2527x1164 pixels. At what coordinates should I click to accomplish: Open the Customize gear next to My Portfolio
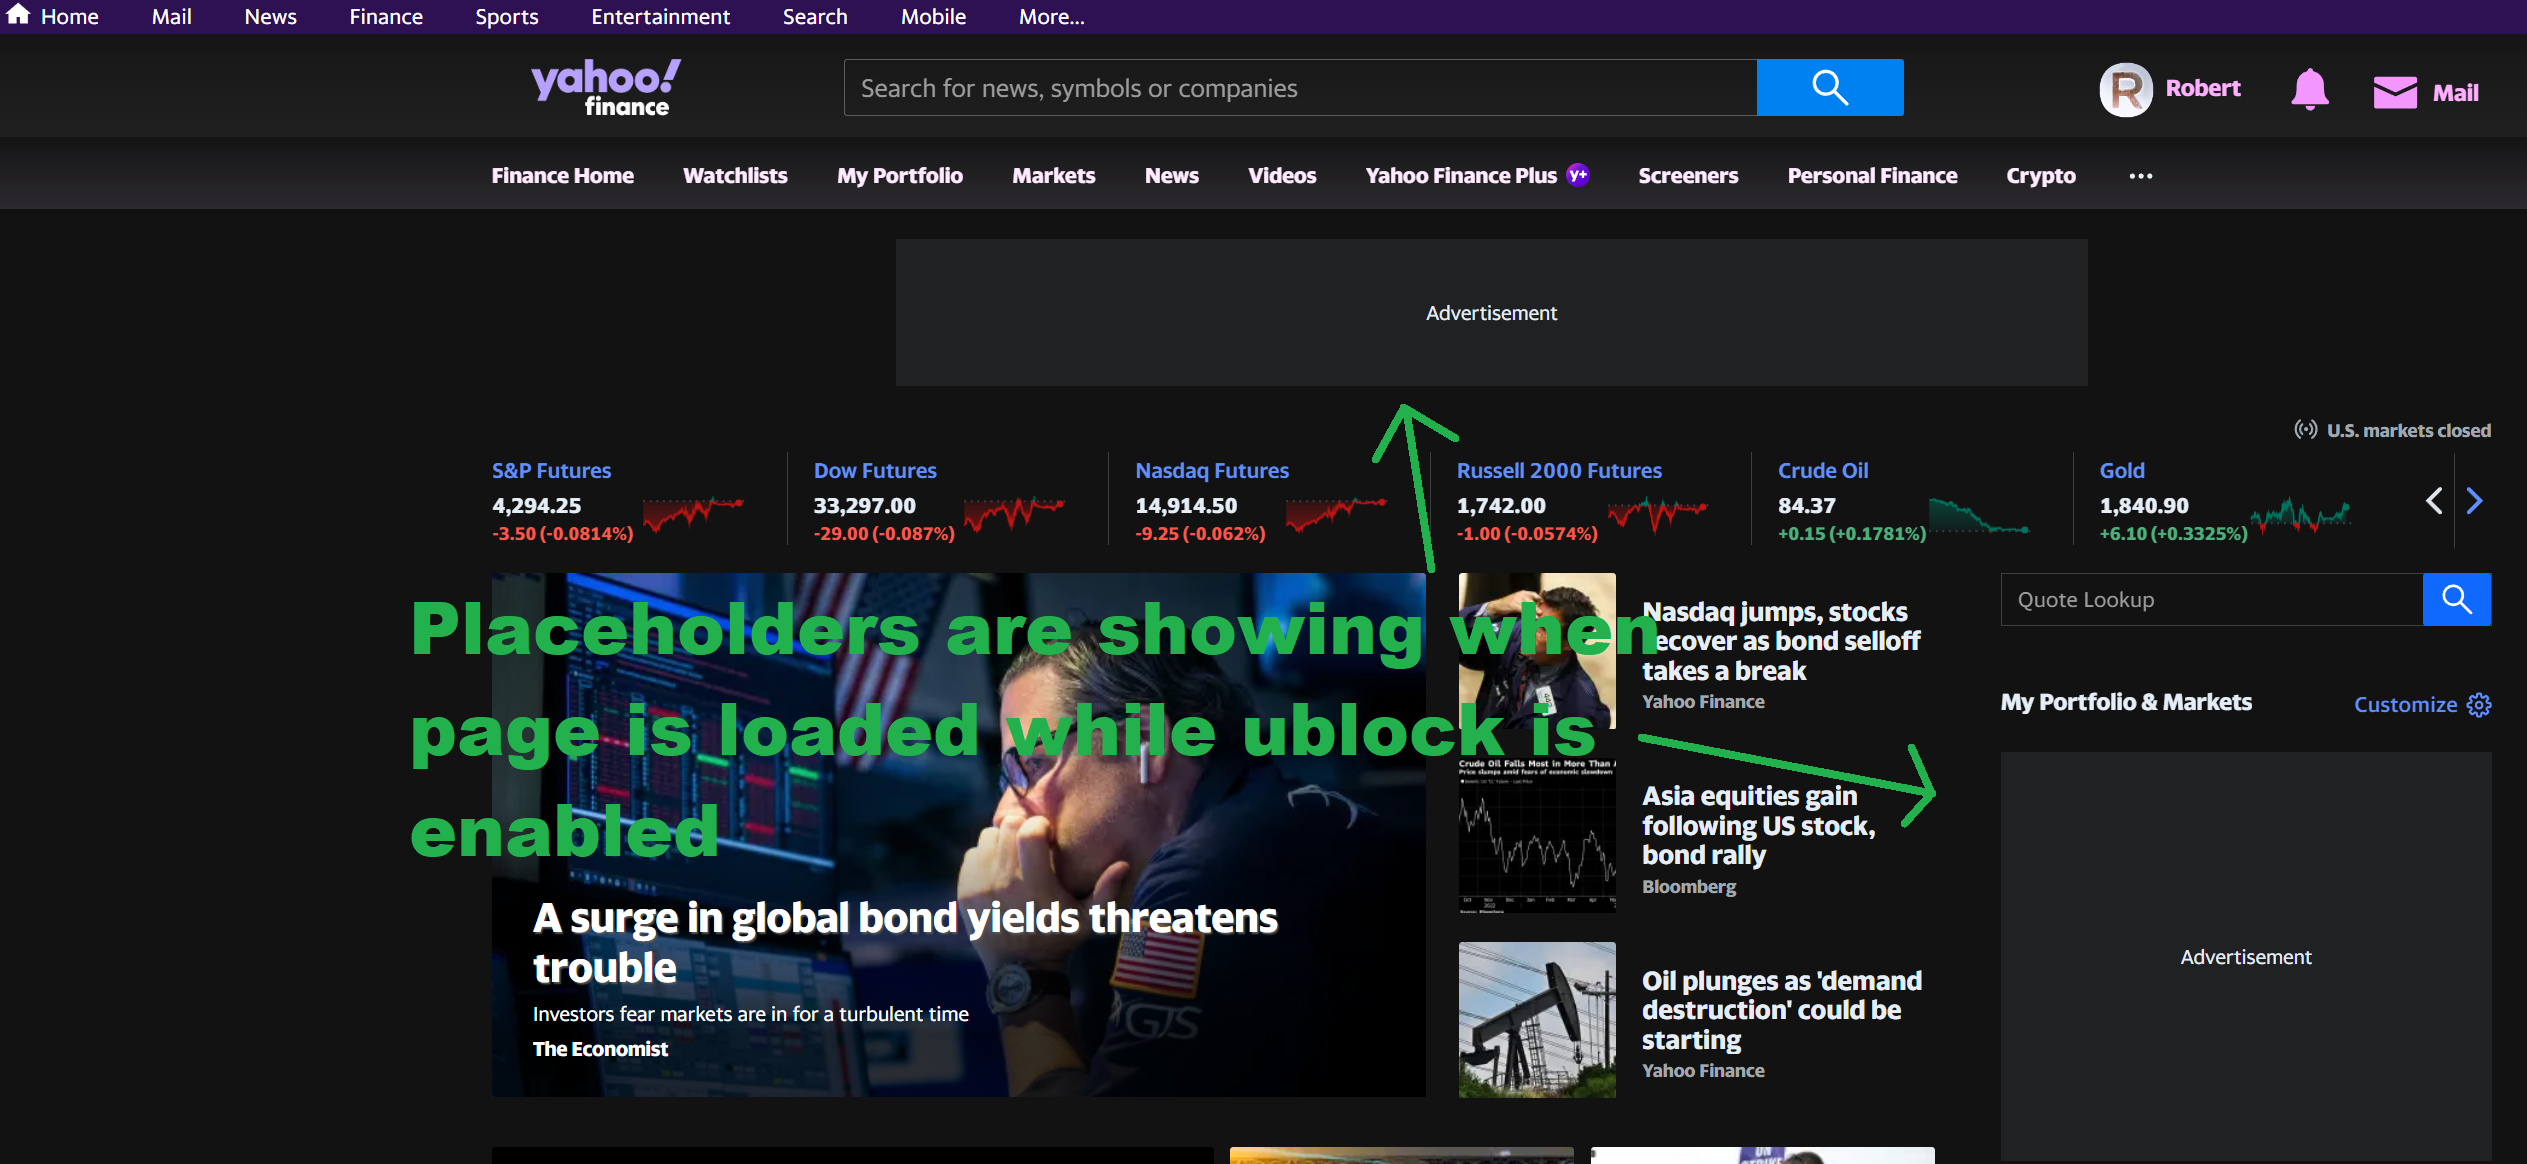click(2480, 705)
